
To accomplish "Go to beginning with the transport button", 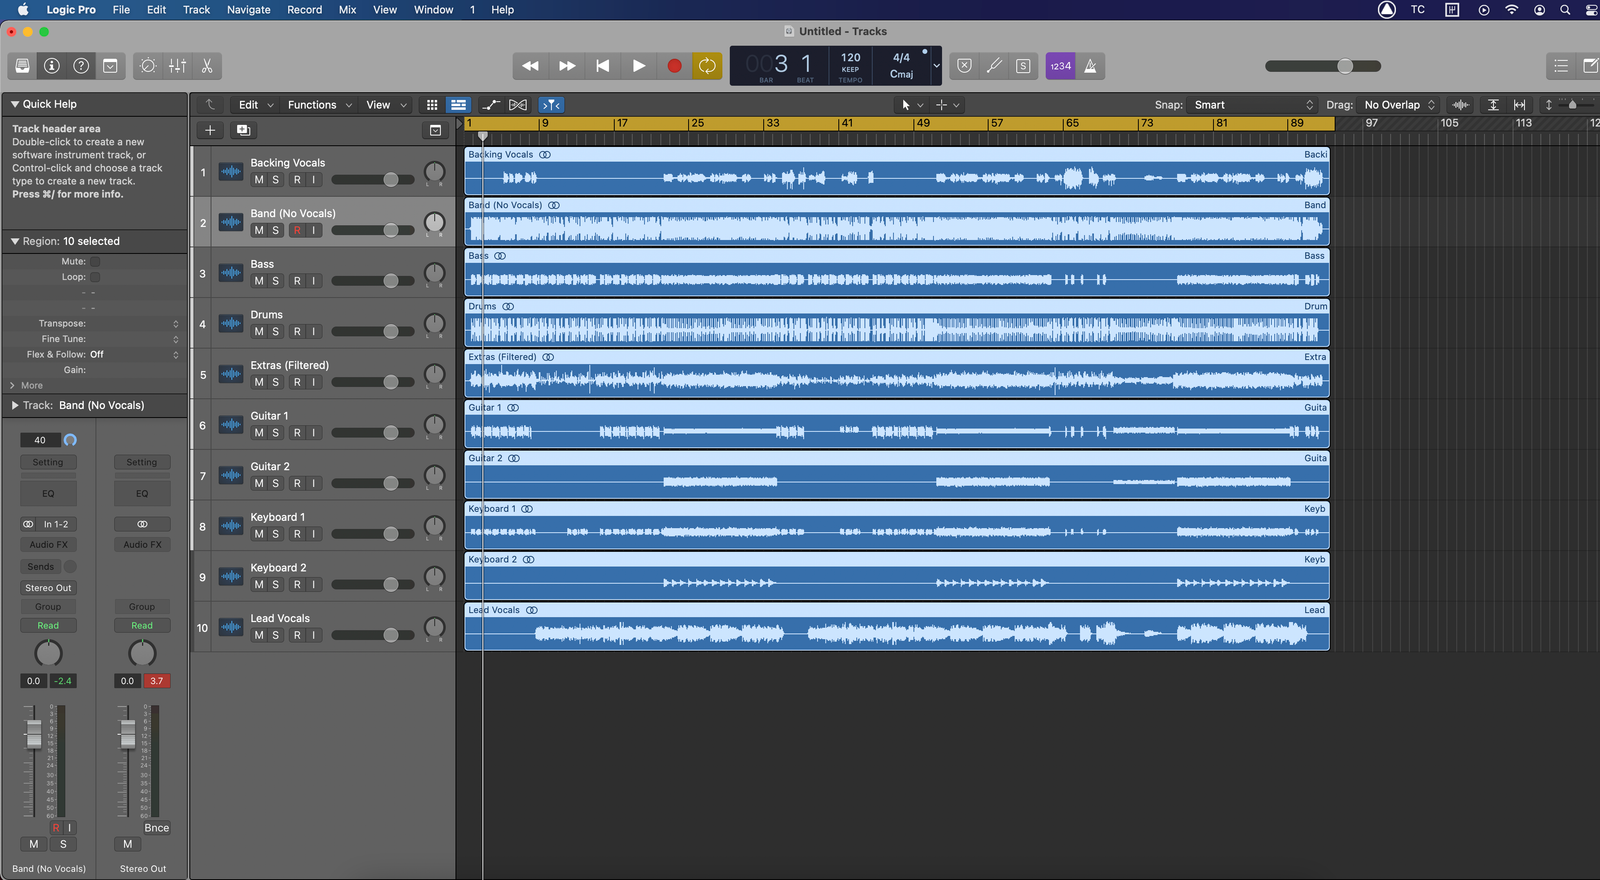I will 603,66.
